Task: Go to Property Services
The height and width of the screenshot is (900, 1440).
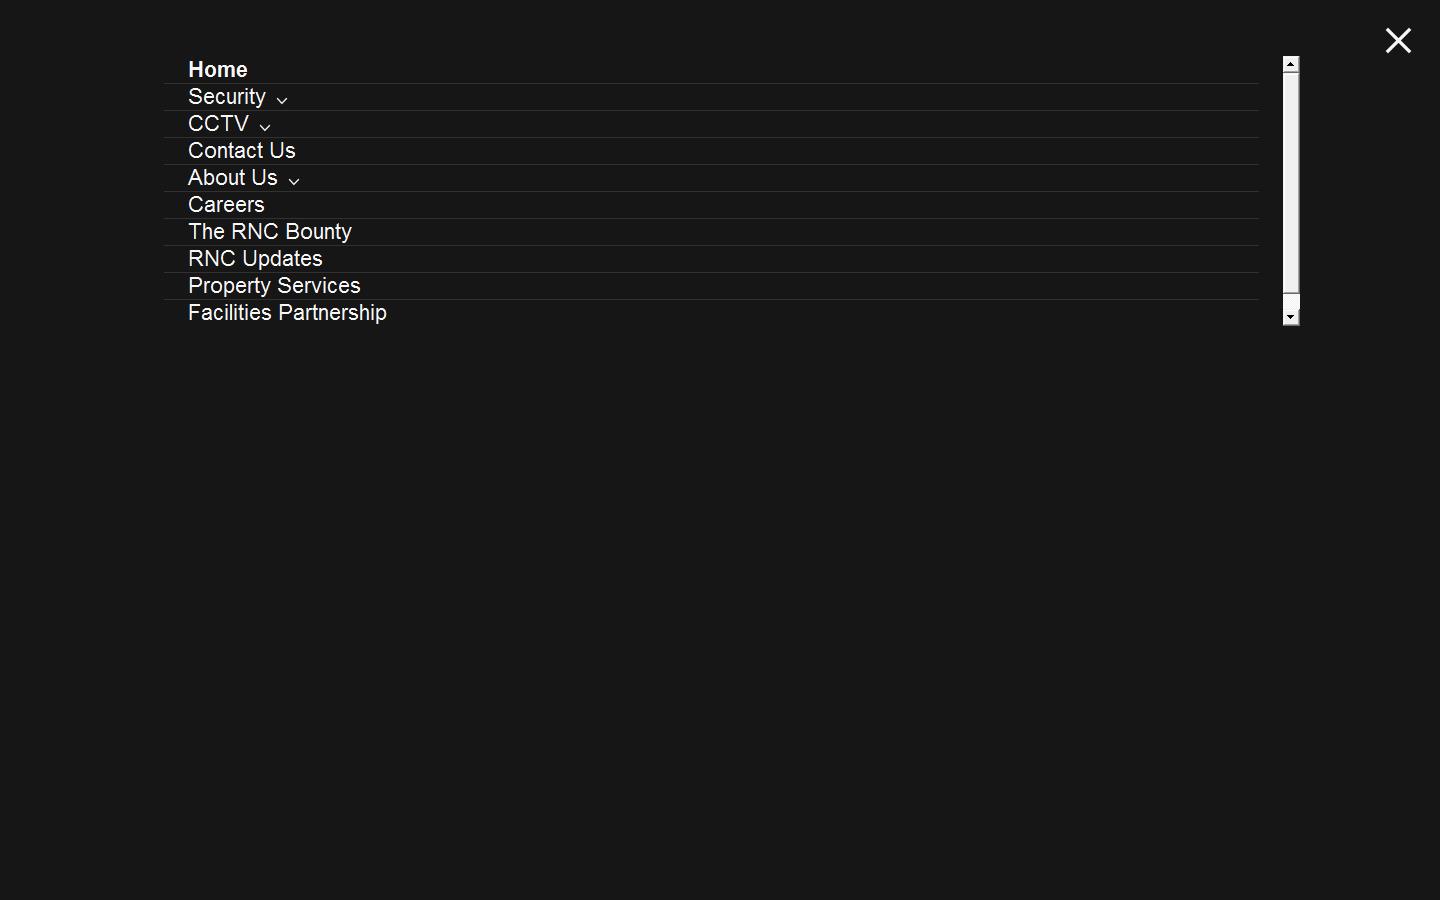Action: [274, 286]
